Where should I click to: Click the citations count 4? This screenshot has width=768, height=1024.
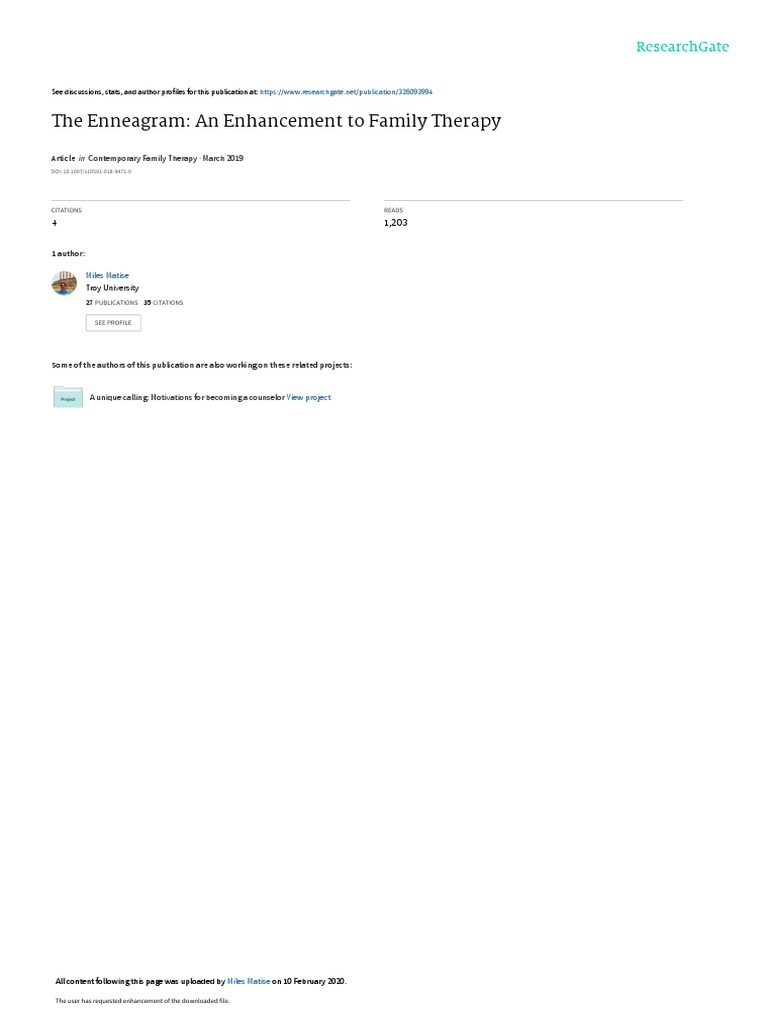(54, 223)
